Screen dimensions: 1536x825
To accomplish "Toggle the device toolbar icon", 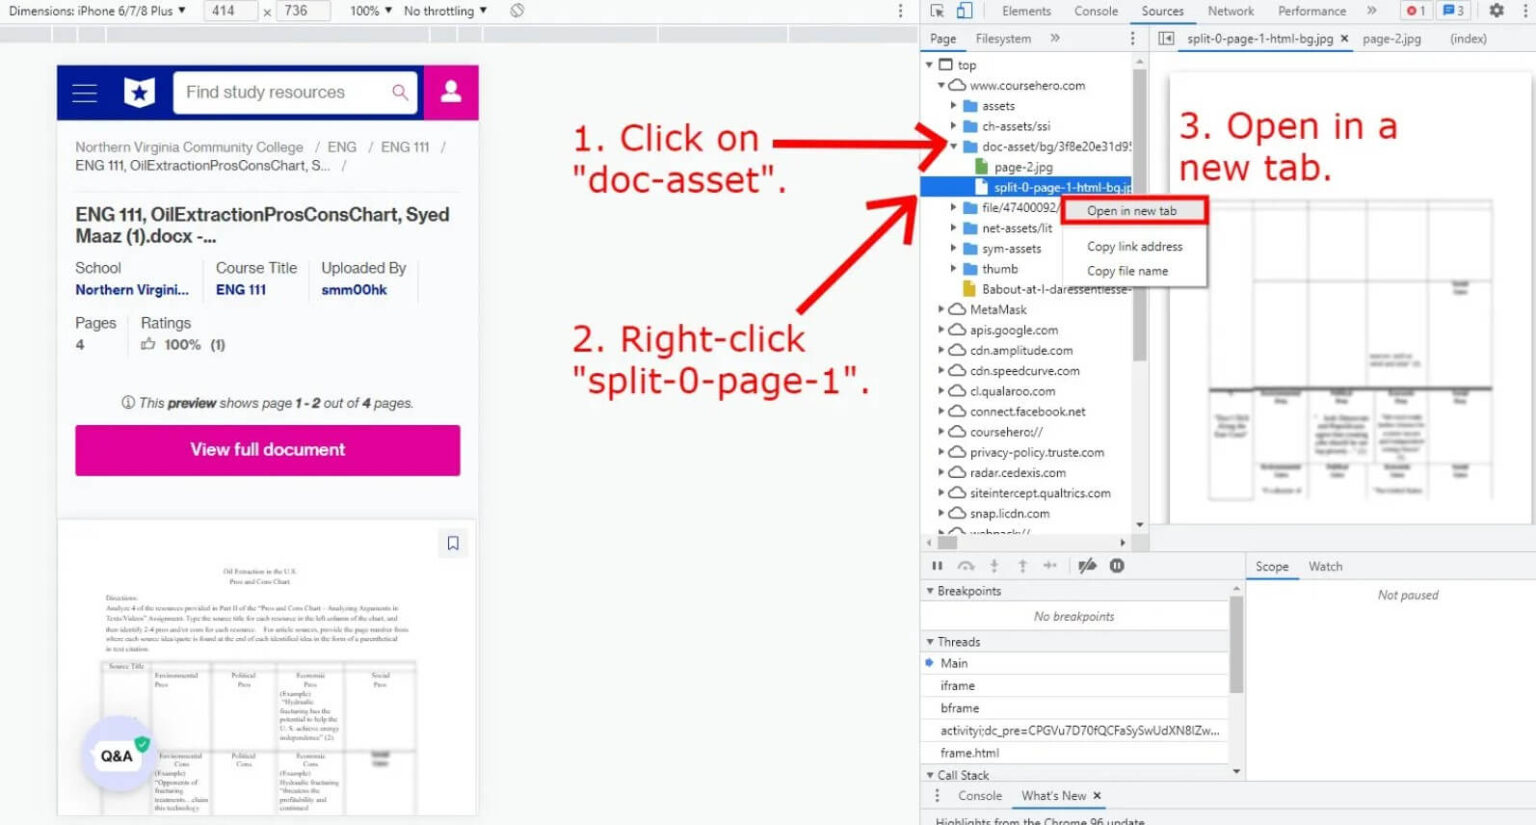I will pos(964,11).
